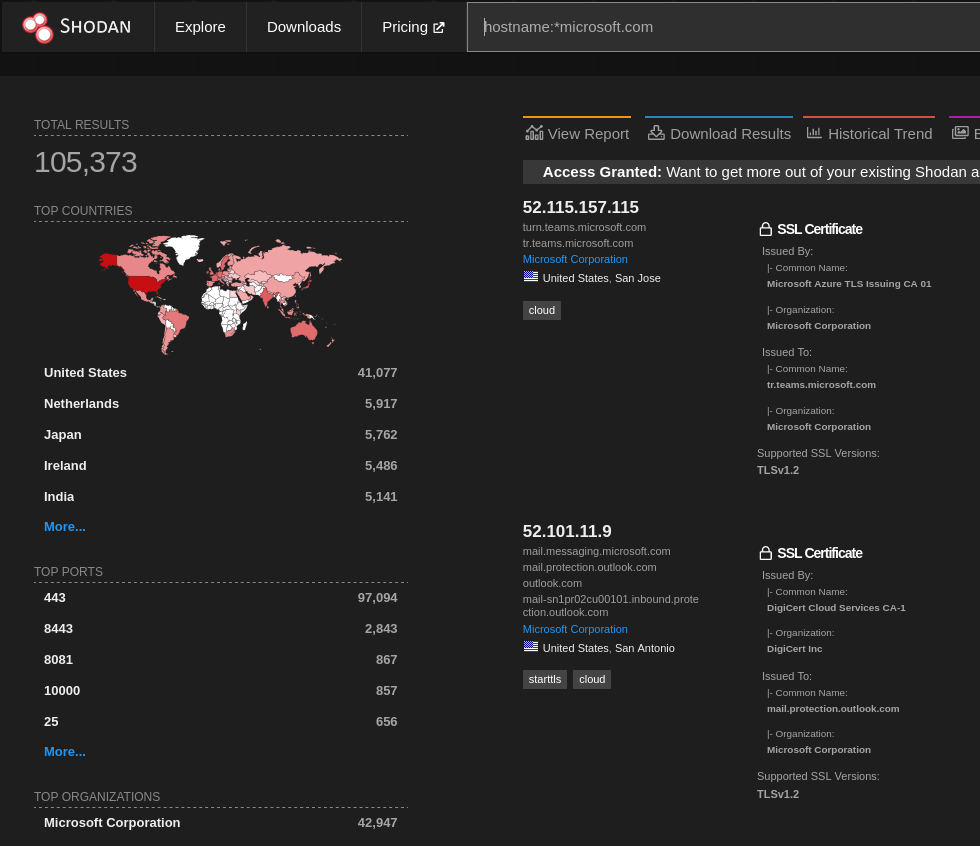Click the external link icon next to Pricing
980x846 pixels.
440,27
